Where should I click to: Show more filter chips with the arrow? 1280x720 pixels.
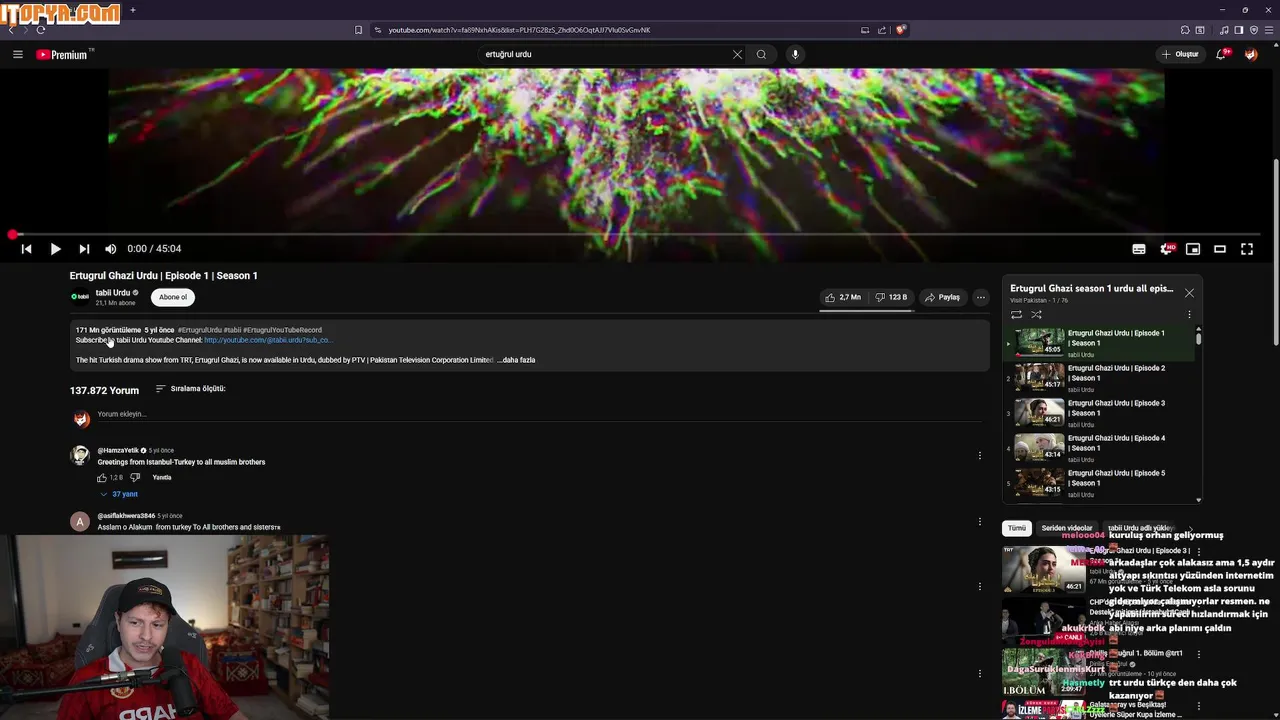click(1190, 528)
